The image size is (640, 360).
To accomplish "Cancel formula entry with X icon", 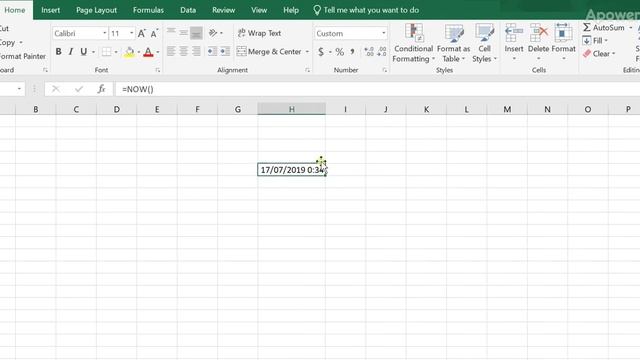I will coord(56,89).
